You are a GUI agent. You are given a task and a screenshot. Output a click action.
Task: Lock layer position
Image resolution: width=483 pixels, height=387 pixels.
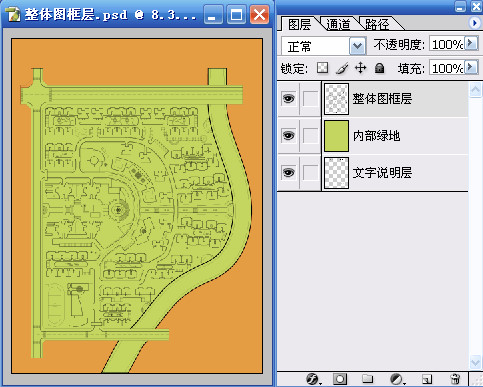click(361, 68)
